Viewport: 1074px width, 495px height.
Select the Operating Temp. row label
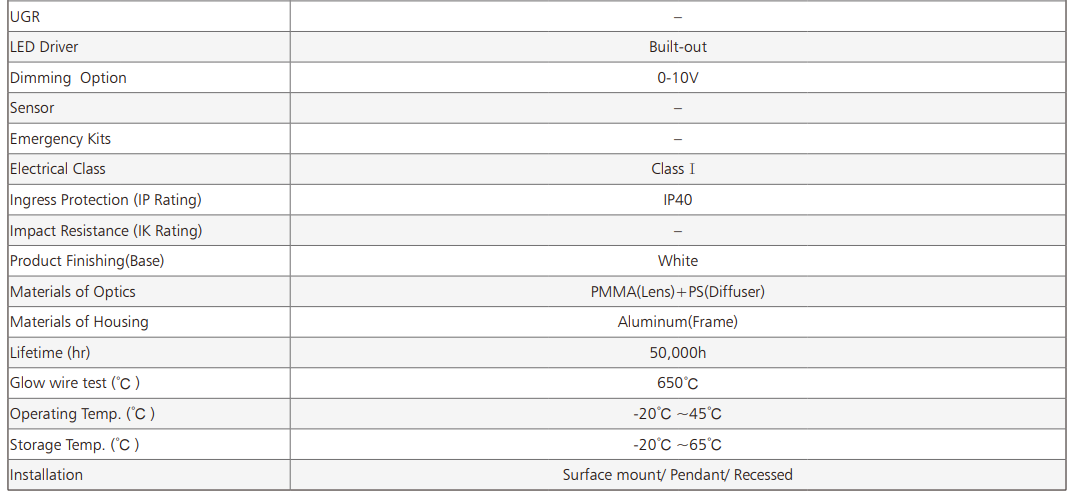82,414
